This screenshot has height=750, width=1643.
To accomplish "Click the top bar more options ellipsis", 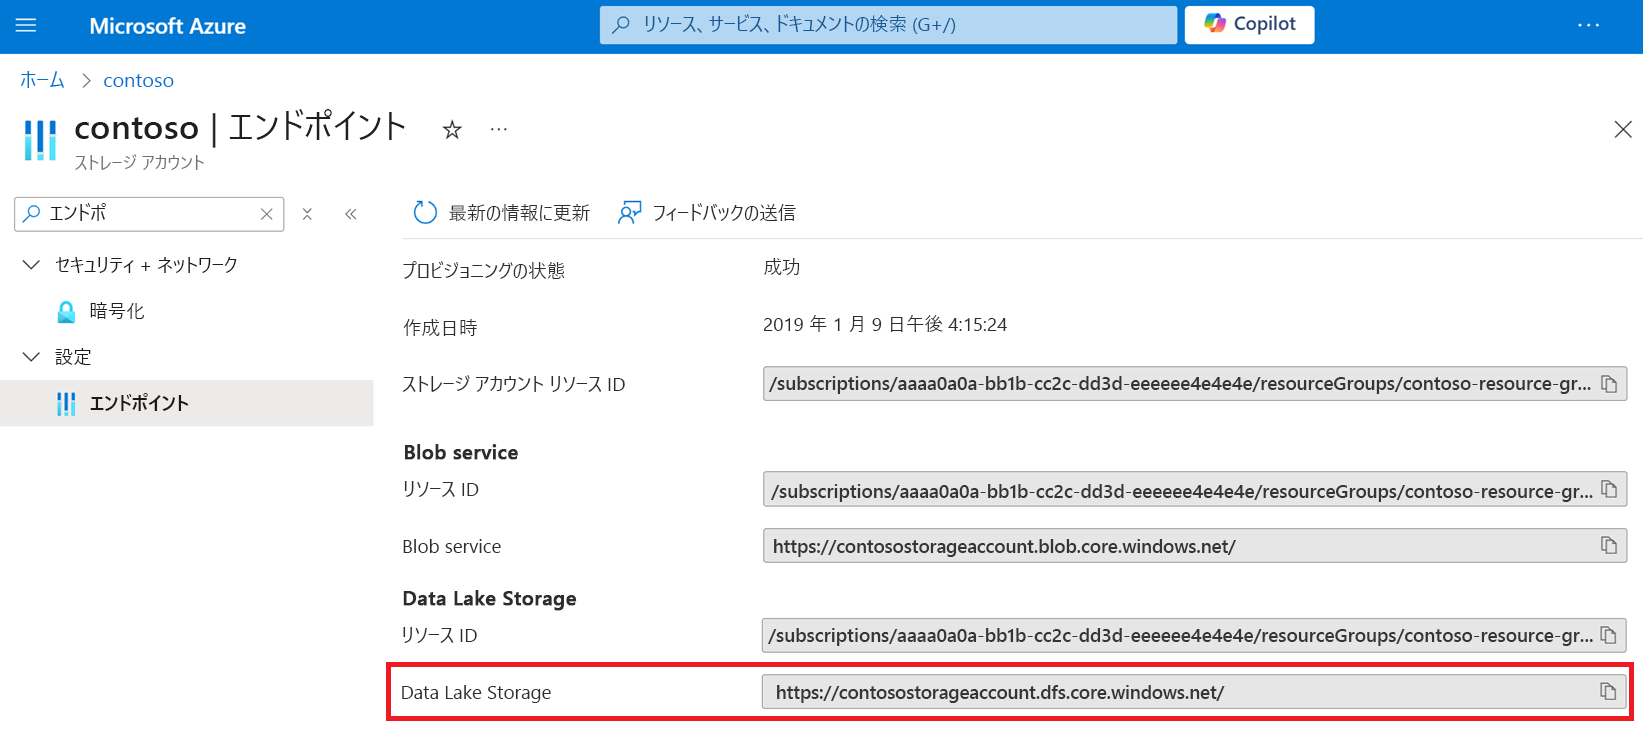I will point(1588,26).
